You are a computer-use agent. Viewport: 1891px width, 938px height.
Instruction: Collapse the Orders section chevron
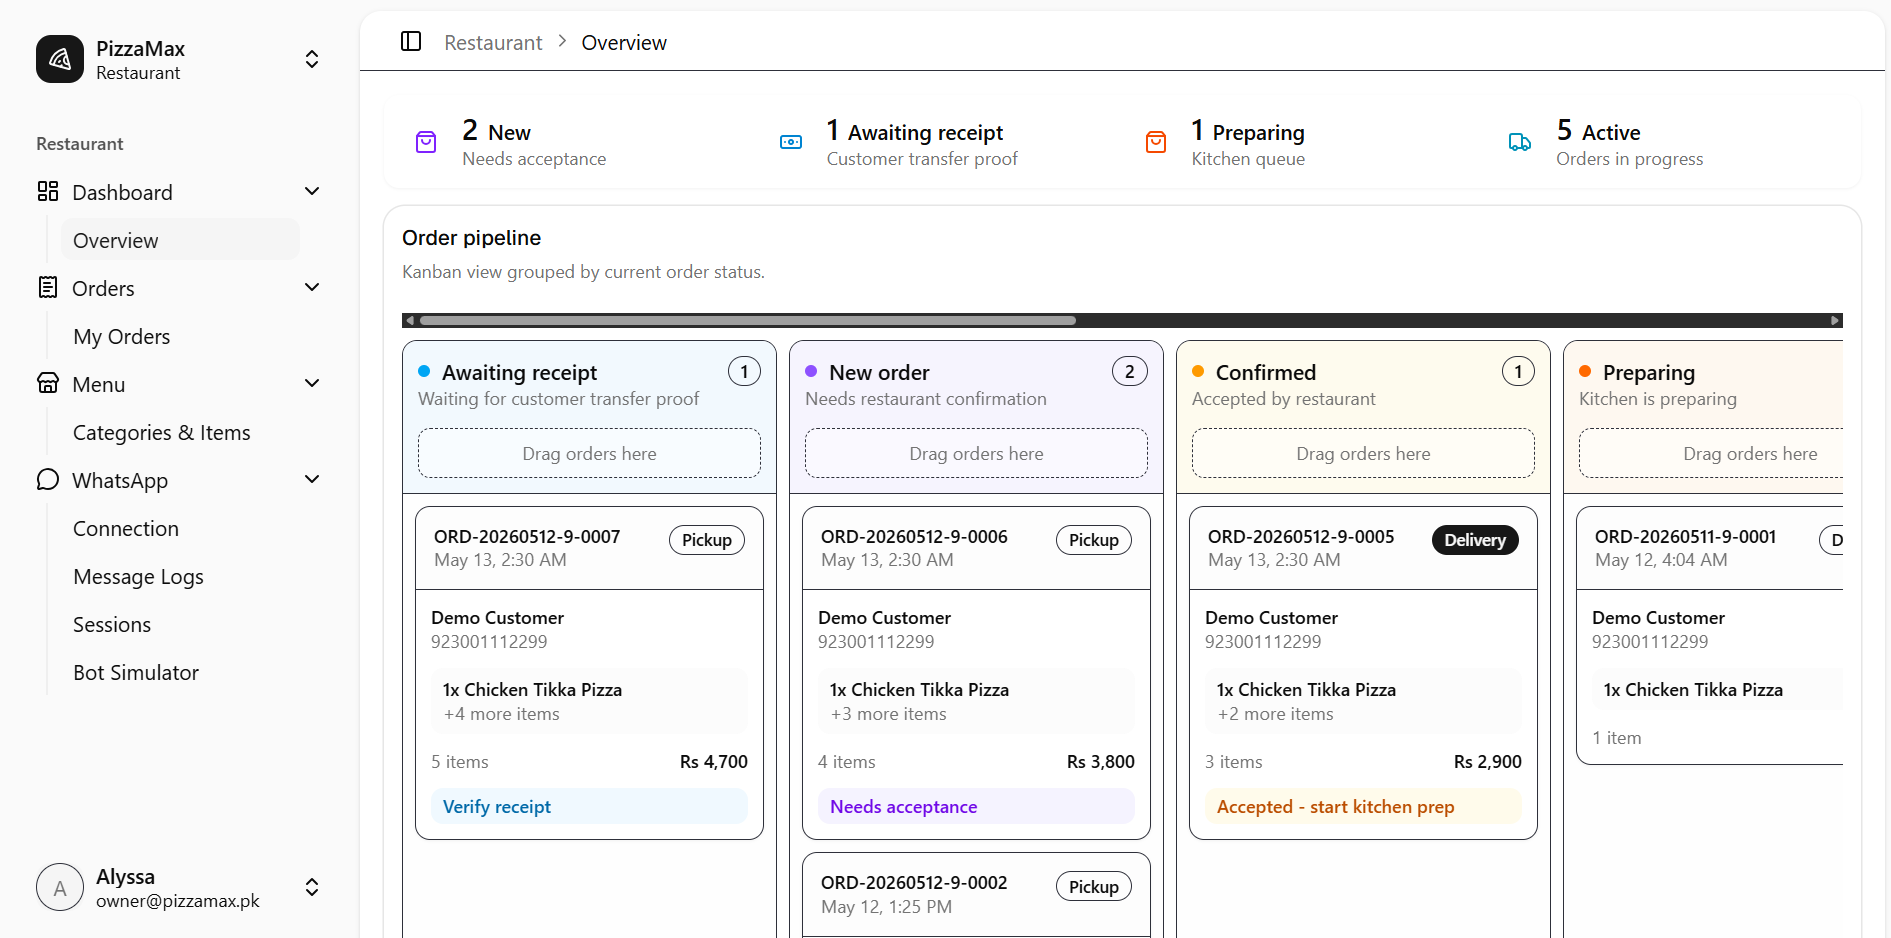[x=312, y=287]
